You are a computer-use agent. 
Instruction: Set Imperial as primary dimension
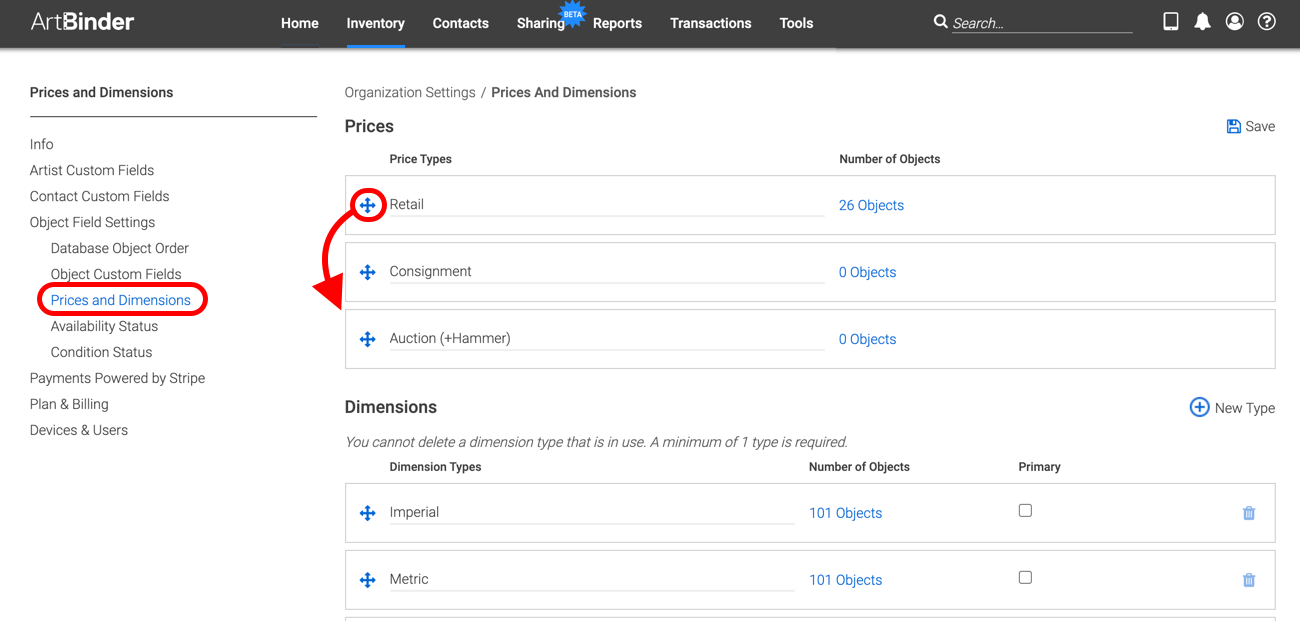[1025, 510]
